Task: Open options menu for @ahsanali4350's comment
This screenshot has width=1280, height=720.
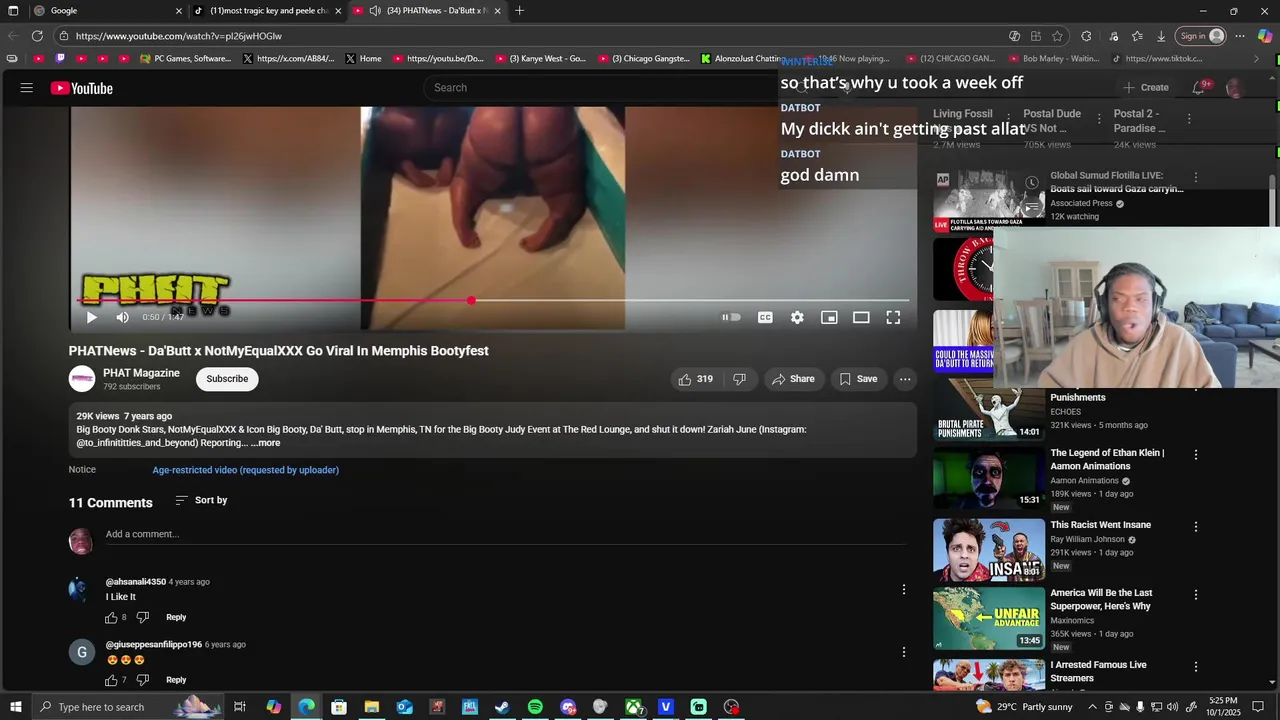Action: (904, 590)
